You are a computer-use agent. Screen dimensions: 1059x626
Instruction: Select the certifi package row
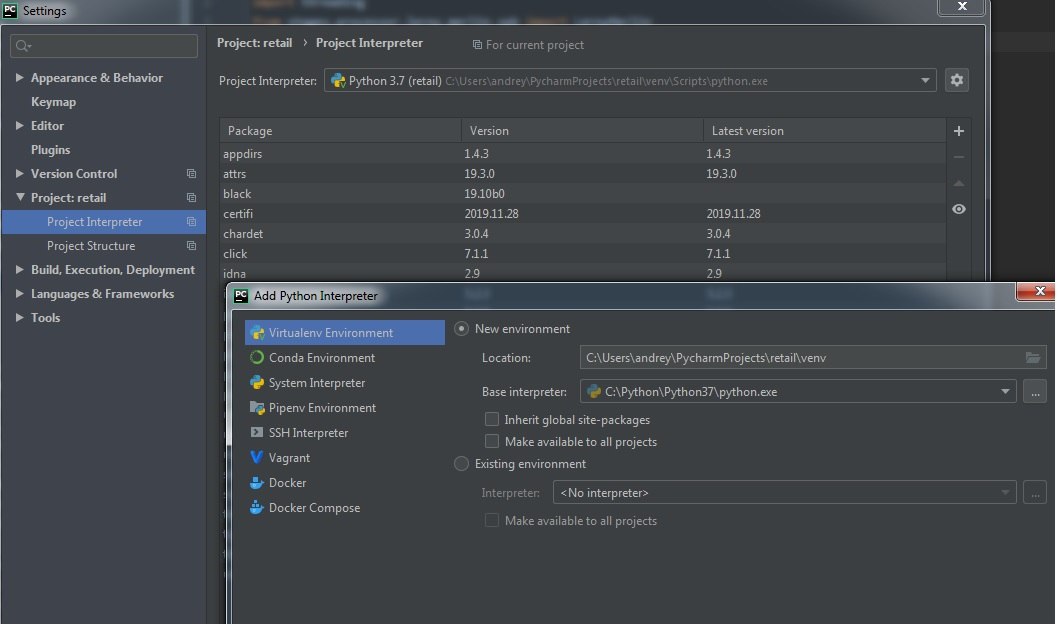(584, 214)
